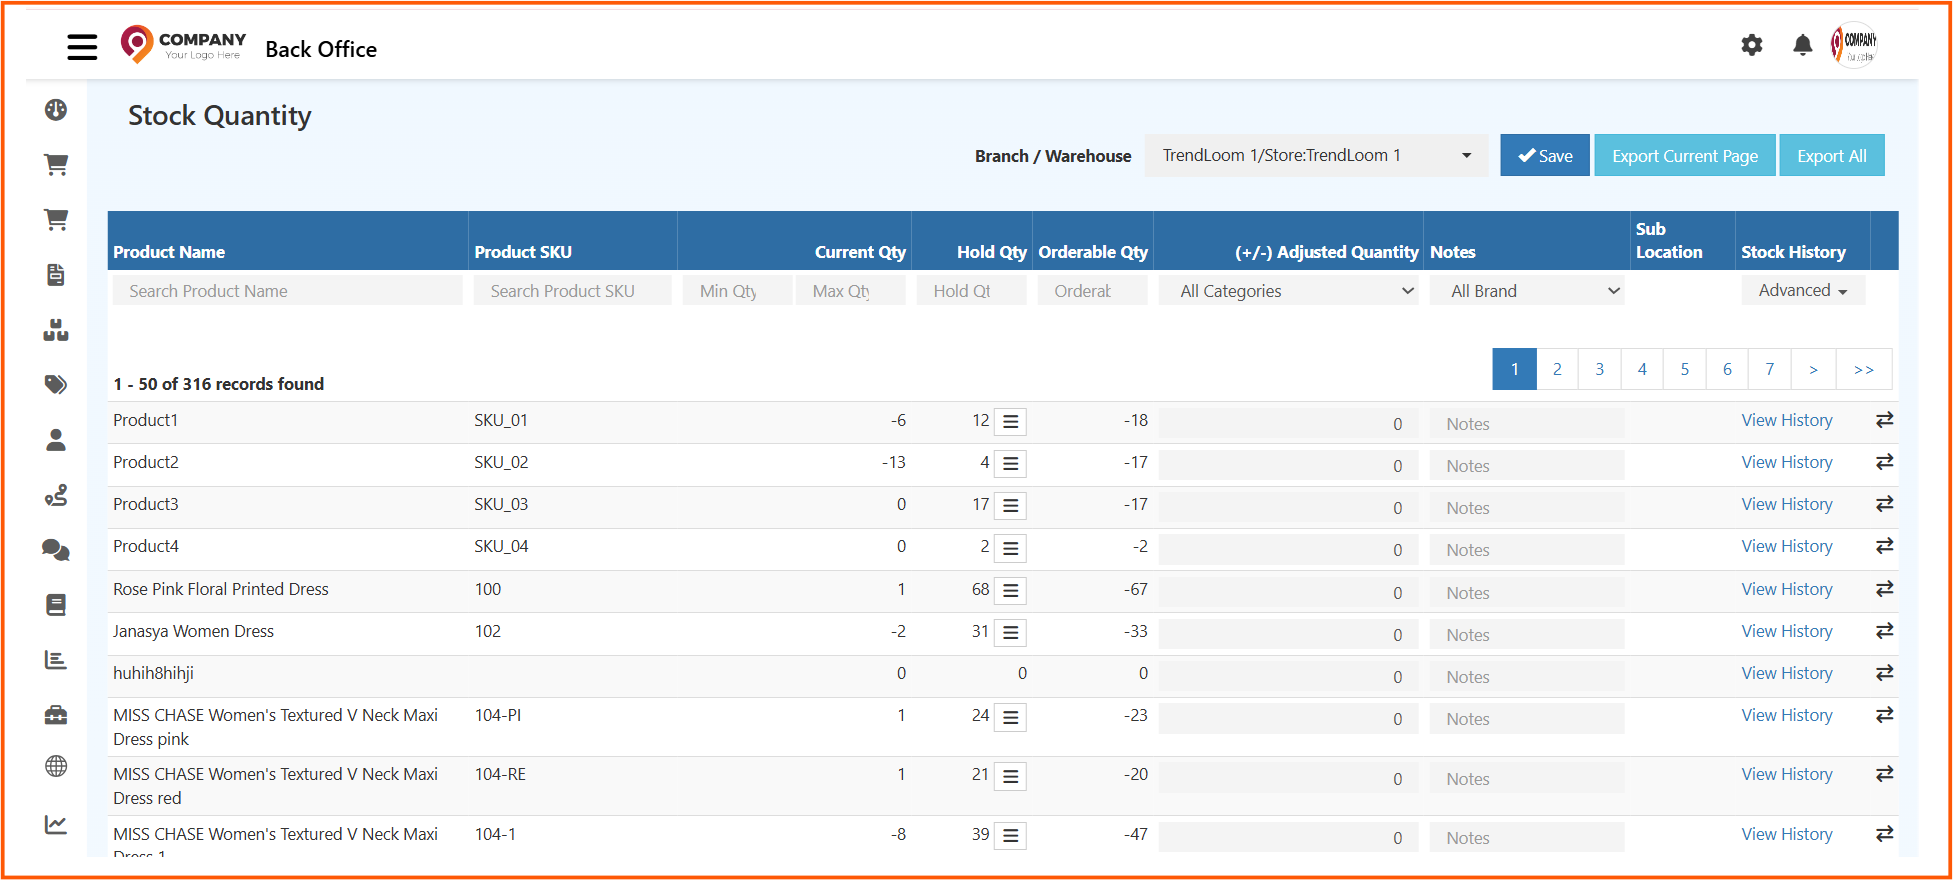Click the company logo
Image resolution: width=1953 pixels, height=880 pixels.
coord(183,45)
